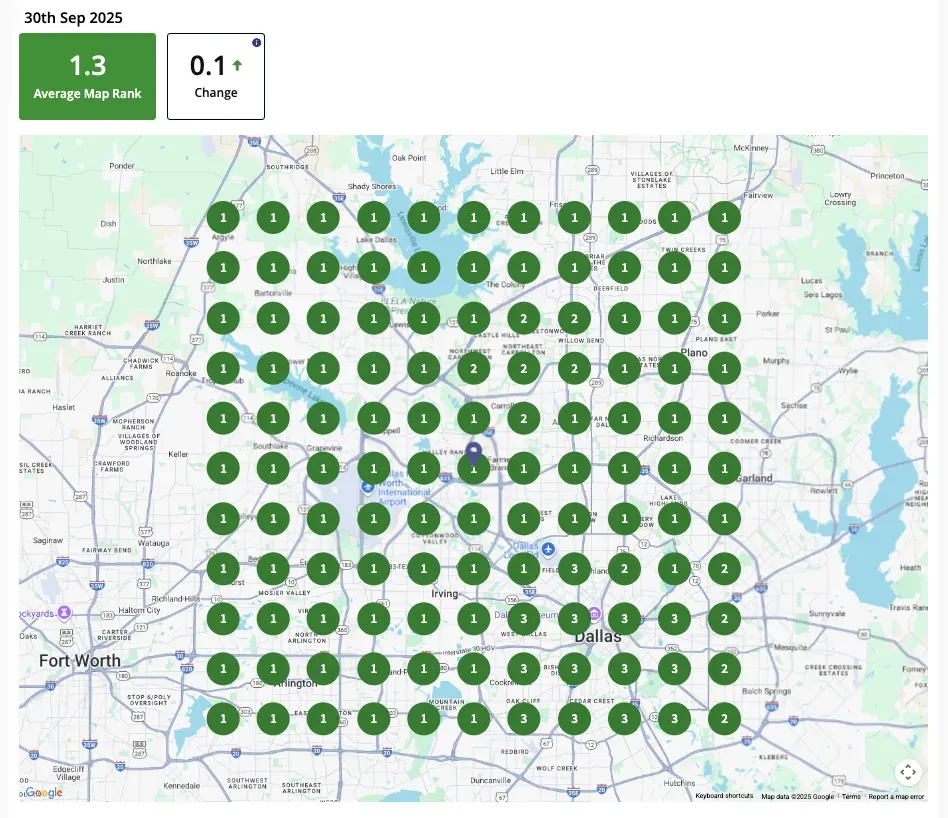Click the 'Haslet' map label
Viewport: 948px width, 818px height.
coord(63,407)
